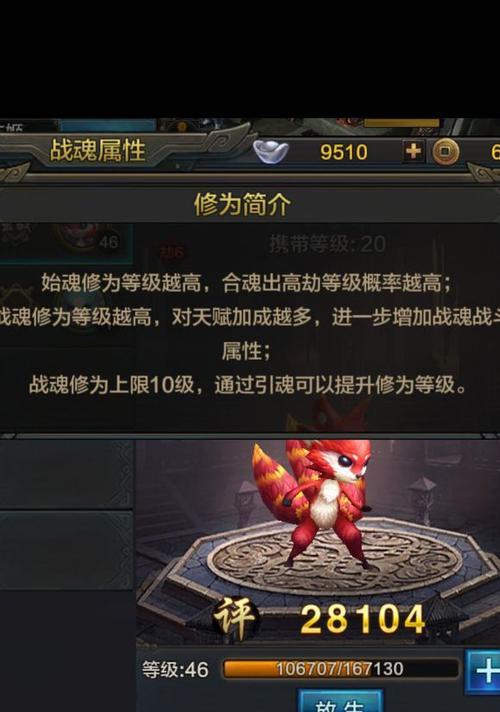Screen dimensions: 500x712
Task: Tap the 修为简介 popup header
Action: [242, 204]
